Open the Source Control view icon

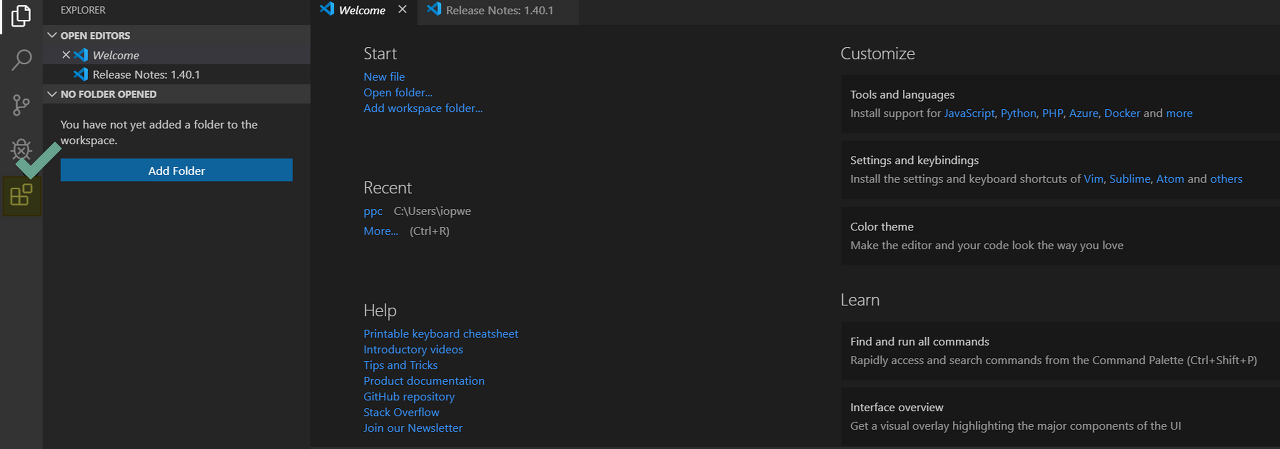tap(21, 105)
